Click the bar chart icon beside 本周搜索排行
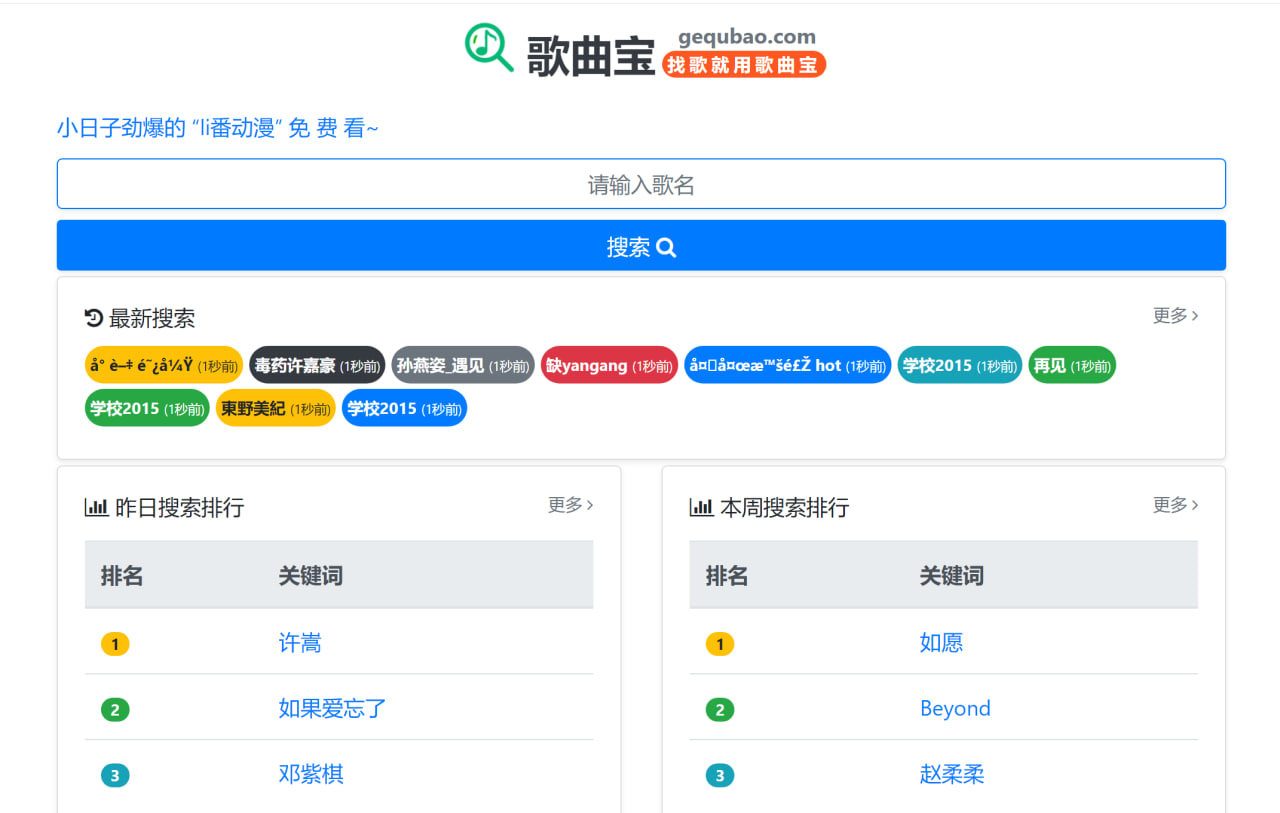This screenshot has height=813, width=1280. (701, 507)
